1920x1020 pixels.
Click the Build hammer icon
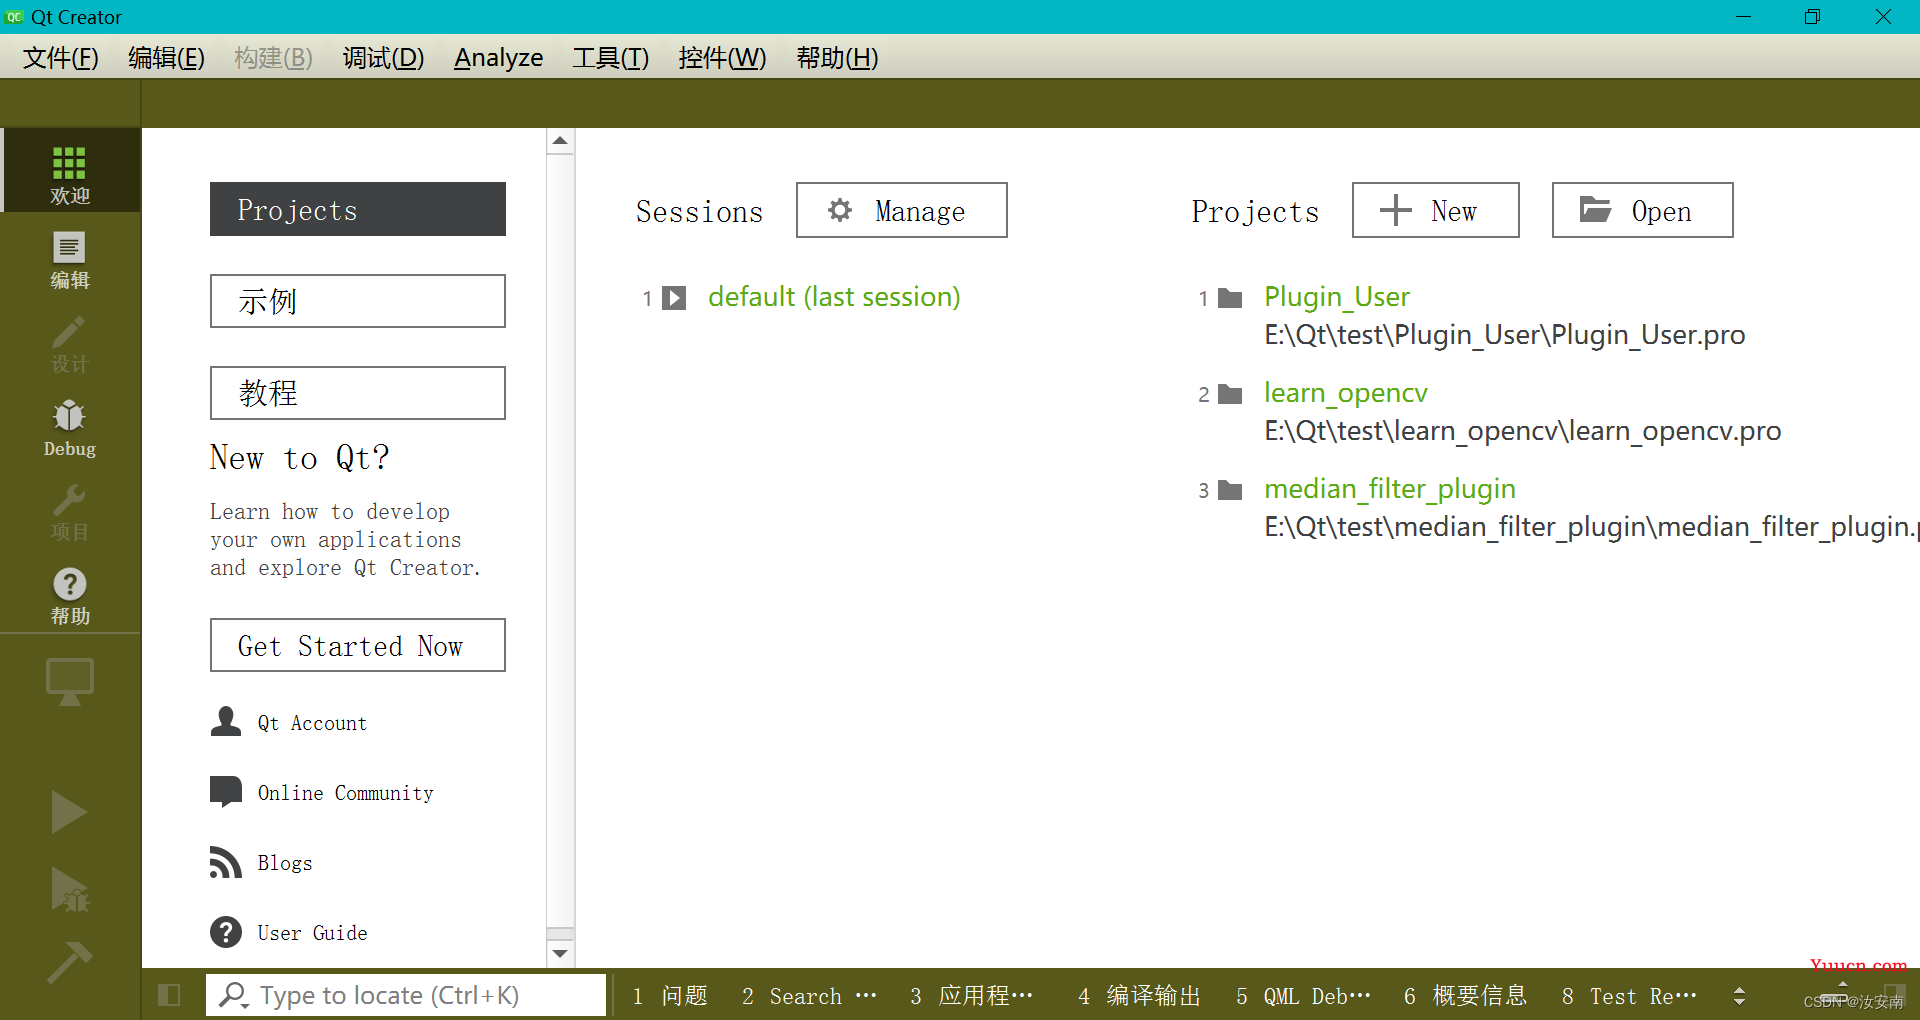pyautogui.click(x=70, y=962)
